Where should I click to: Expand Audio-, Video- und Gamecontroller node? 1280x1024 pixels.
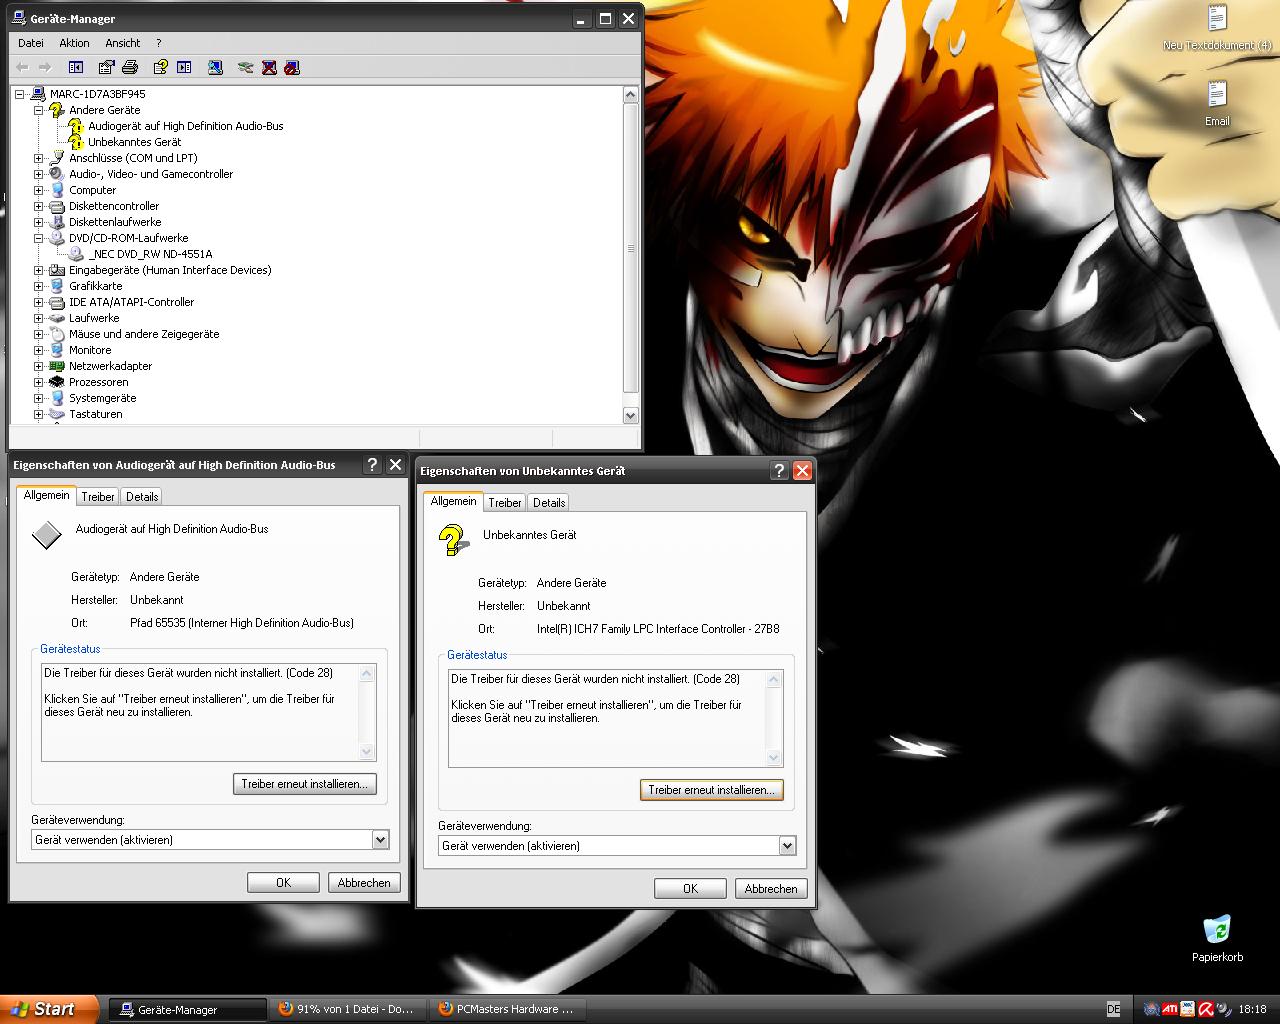[x=39, y=174]
